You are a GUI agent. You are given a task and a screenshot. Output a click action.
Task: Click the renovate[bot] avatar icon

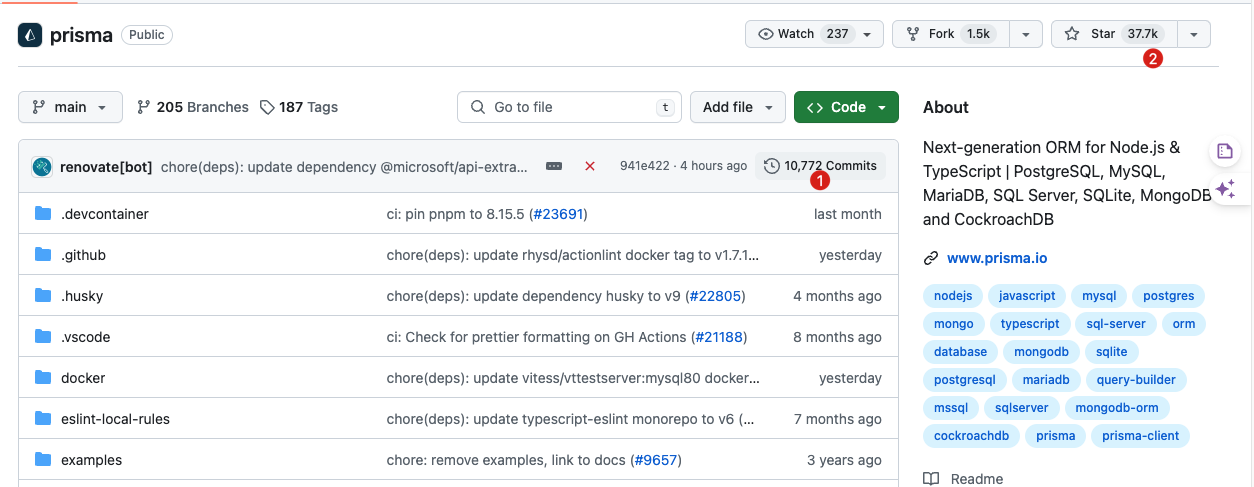[x=42, y=166]
